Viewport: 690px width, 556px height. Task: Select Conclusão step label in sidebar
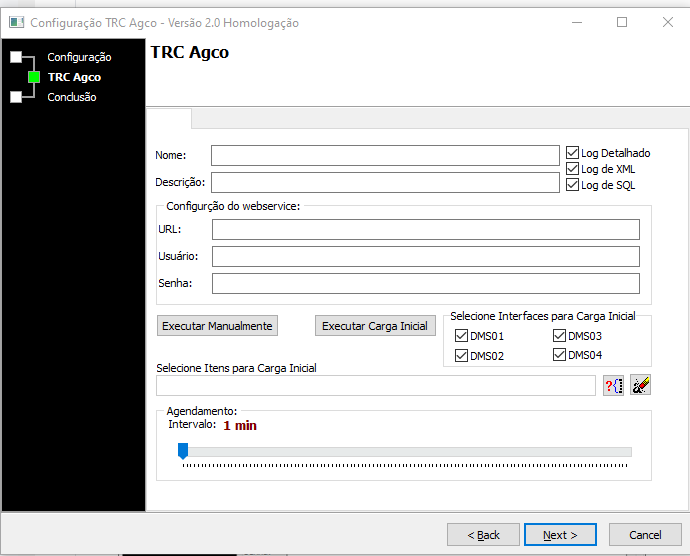pyautogui.click(x=72, y=97)
